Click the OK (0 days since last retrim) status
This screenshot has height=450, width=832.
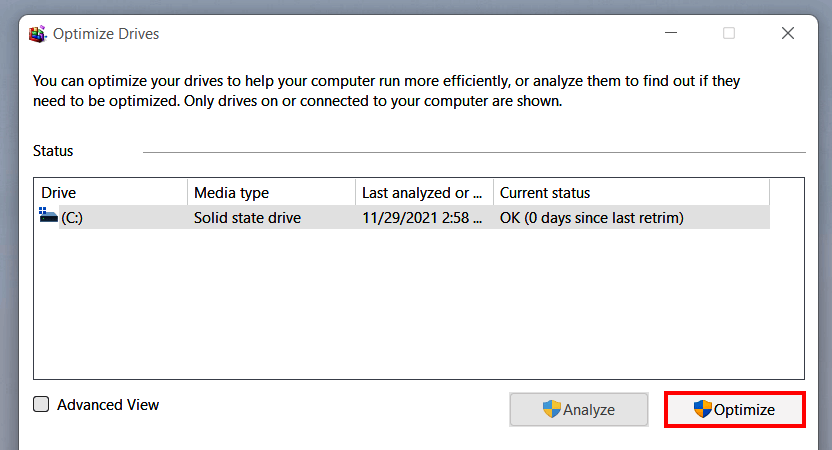coord(591,217)
